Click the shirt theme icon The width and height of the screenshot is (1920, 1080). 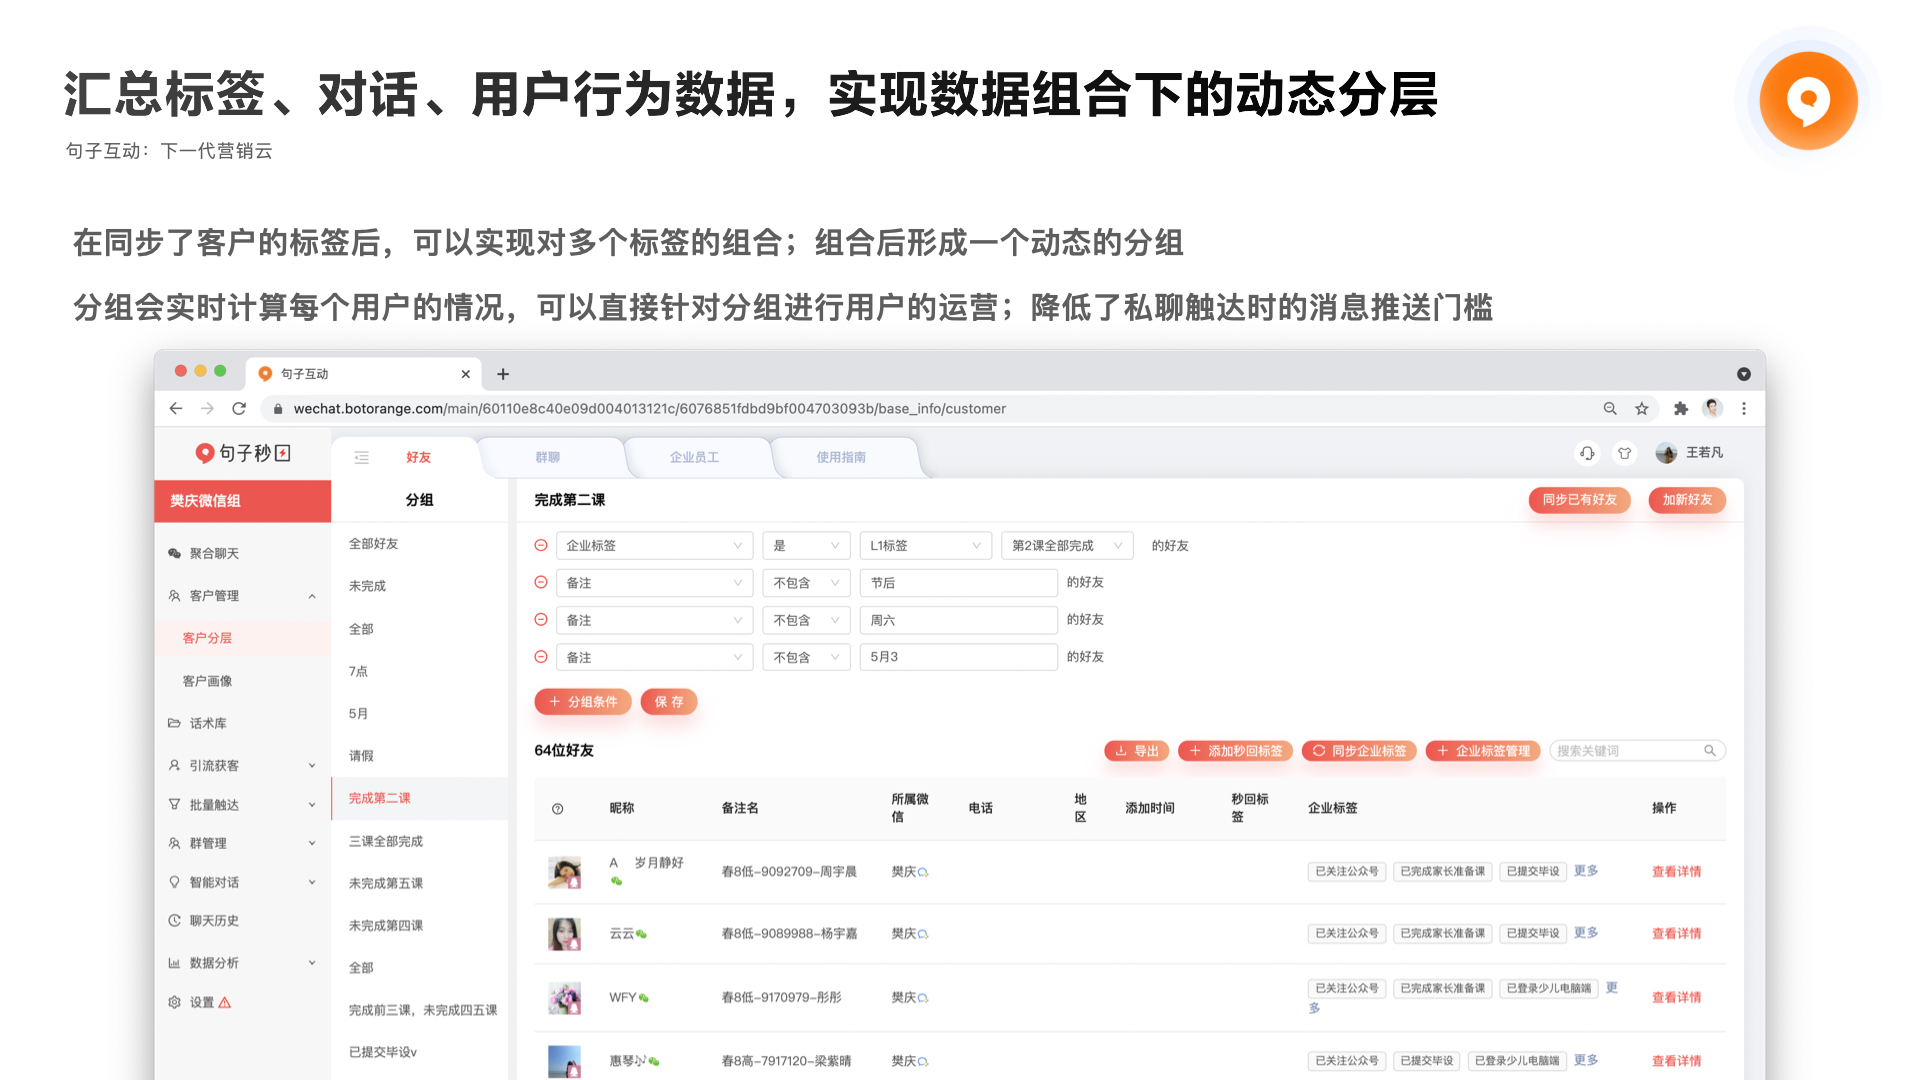[1625, 453]
